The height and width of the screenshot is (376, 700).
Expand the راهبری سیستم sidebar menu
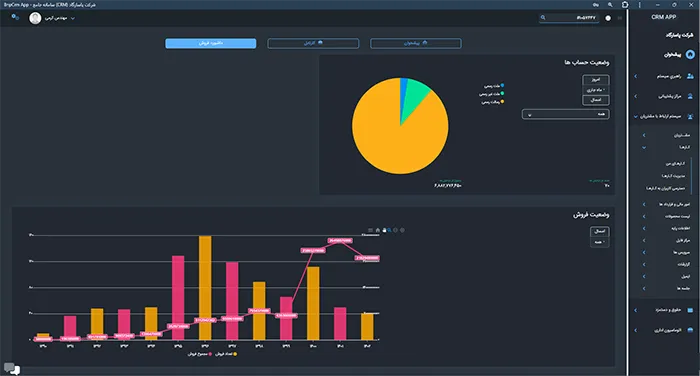click(664, 76)
